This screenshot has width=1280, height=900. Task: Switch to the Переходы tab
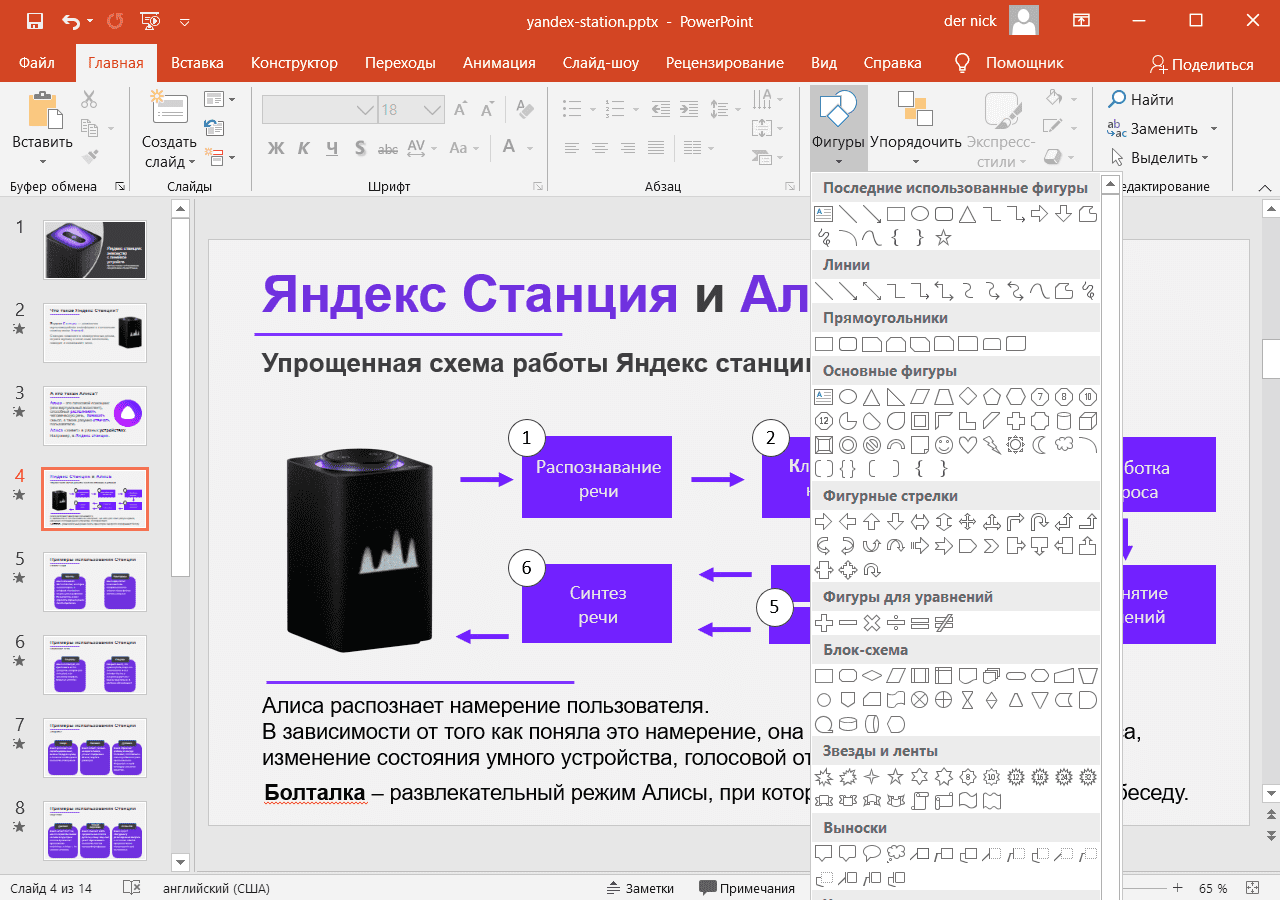click(400, 63)
